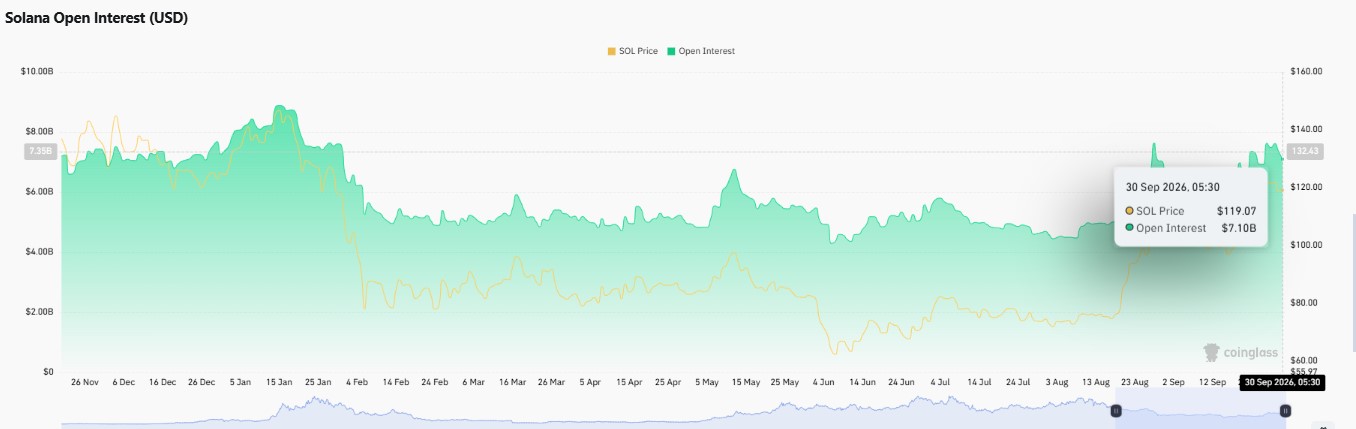Screen dimensions: 1356x429
Task: Click the 12 Sep date axis label
Action: click(1212, 382)
